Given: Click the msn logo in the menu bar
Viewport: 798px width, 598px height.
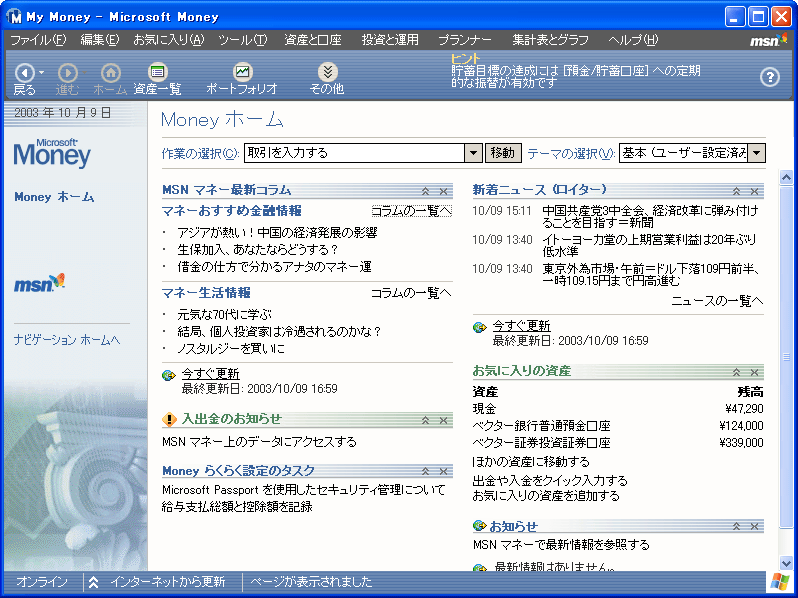Looking at the screenshot, I should (x=767, y=40).
